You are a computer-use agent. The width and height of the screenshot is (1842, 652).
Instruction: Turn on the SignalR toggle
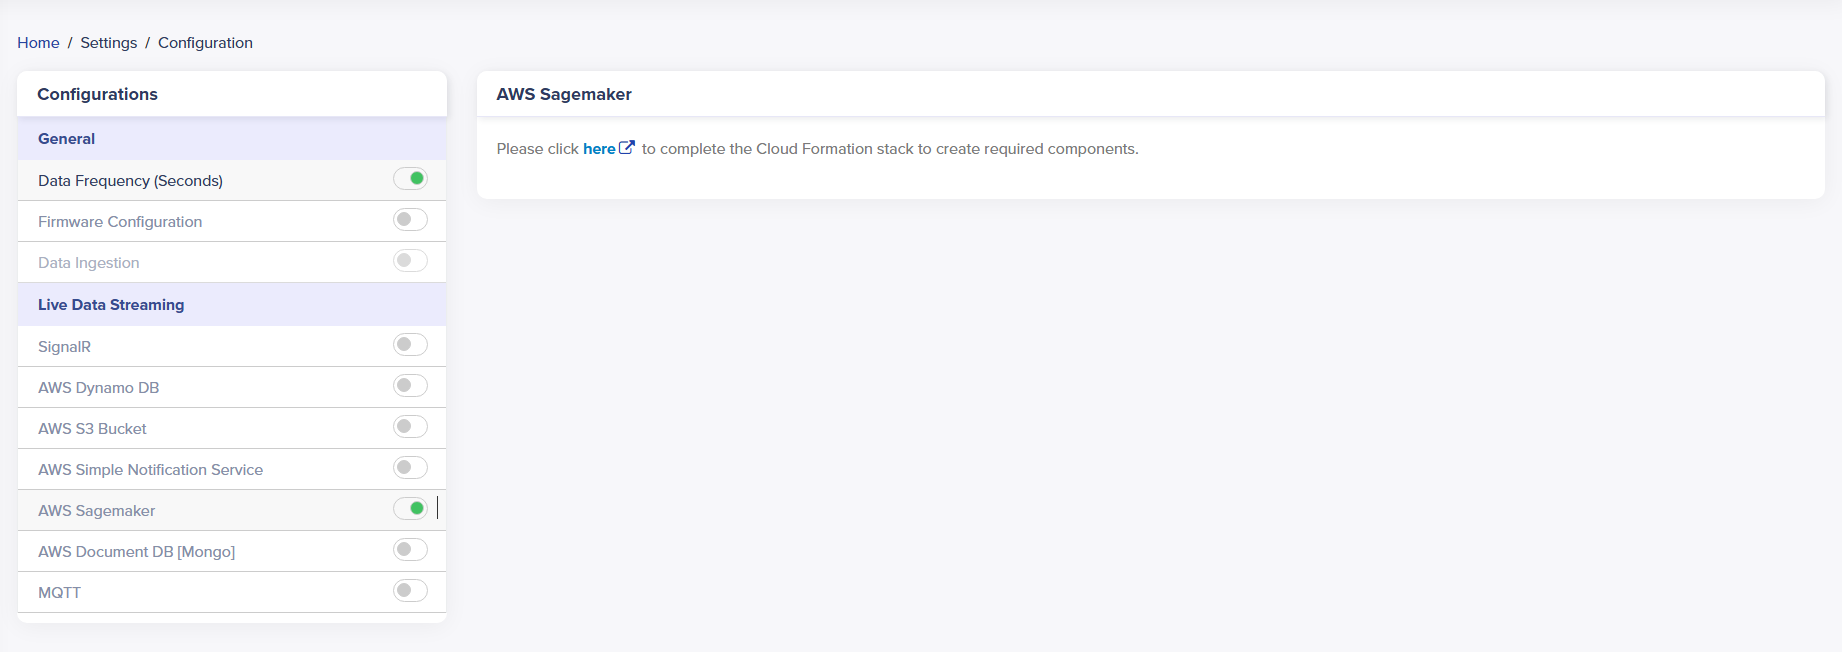point(410,345)
